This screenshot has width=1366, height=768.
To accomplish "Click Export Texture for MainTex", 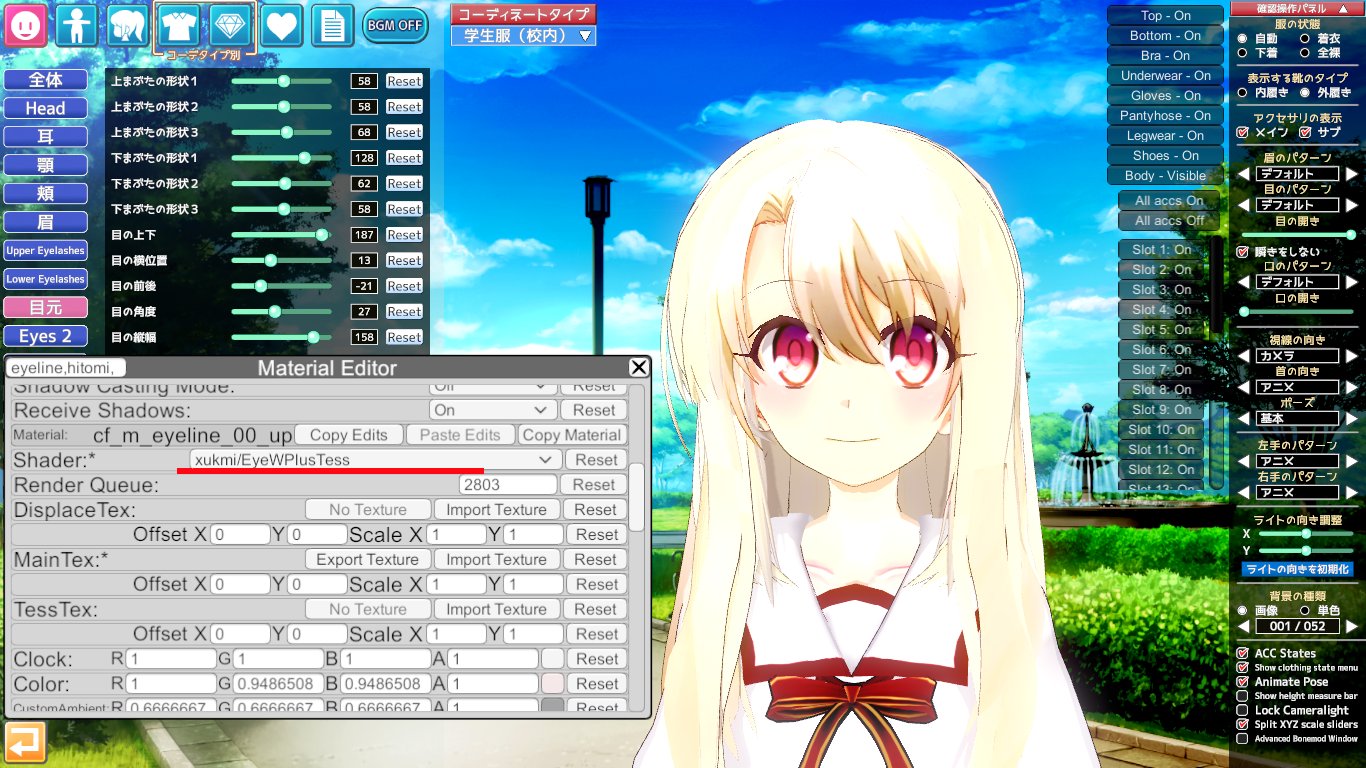I will pos(367,560).
